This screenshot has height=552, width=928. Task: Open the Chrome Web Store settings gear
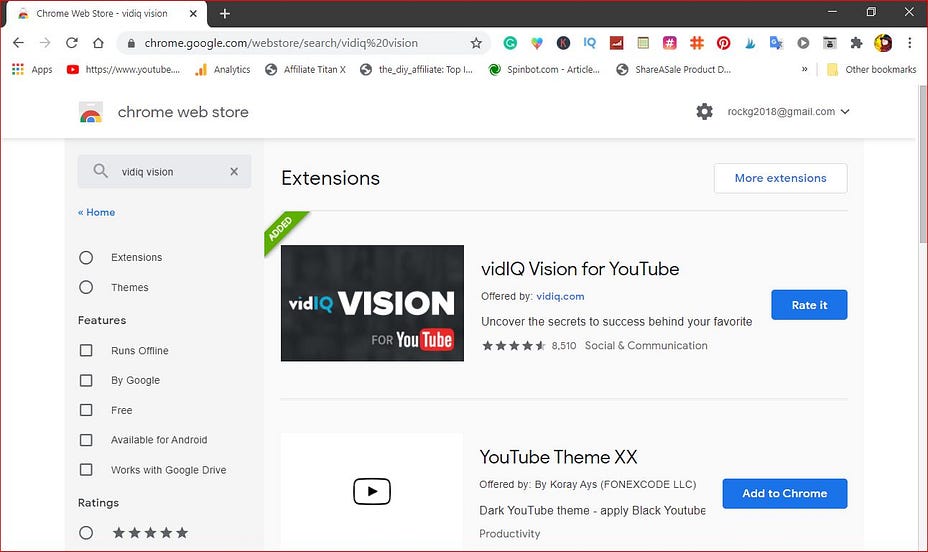tap(704, 111)
